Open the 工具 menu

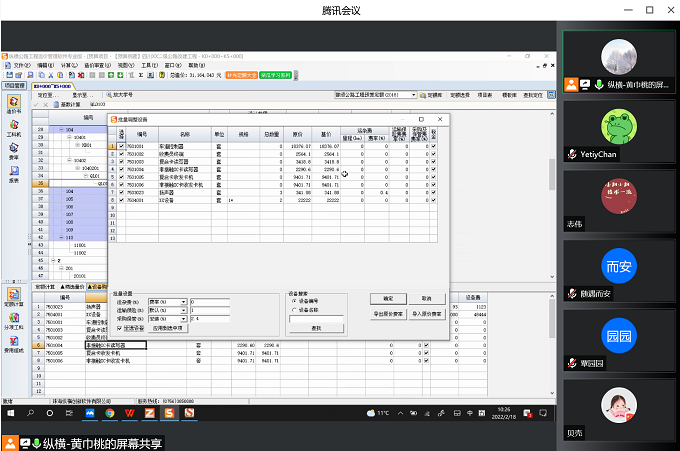(x=149, y=65)
